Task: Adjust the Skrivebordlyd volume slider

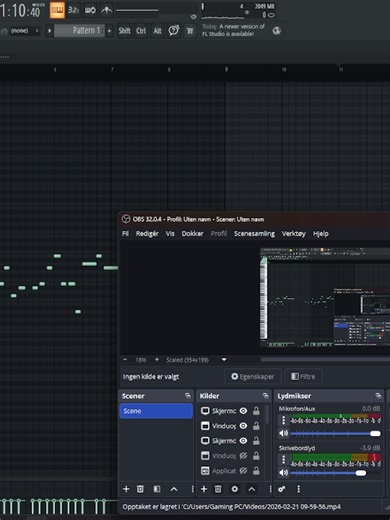Action: (x=335, y=473)
